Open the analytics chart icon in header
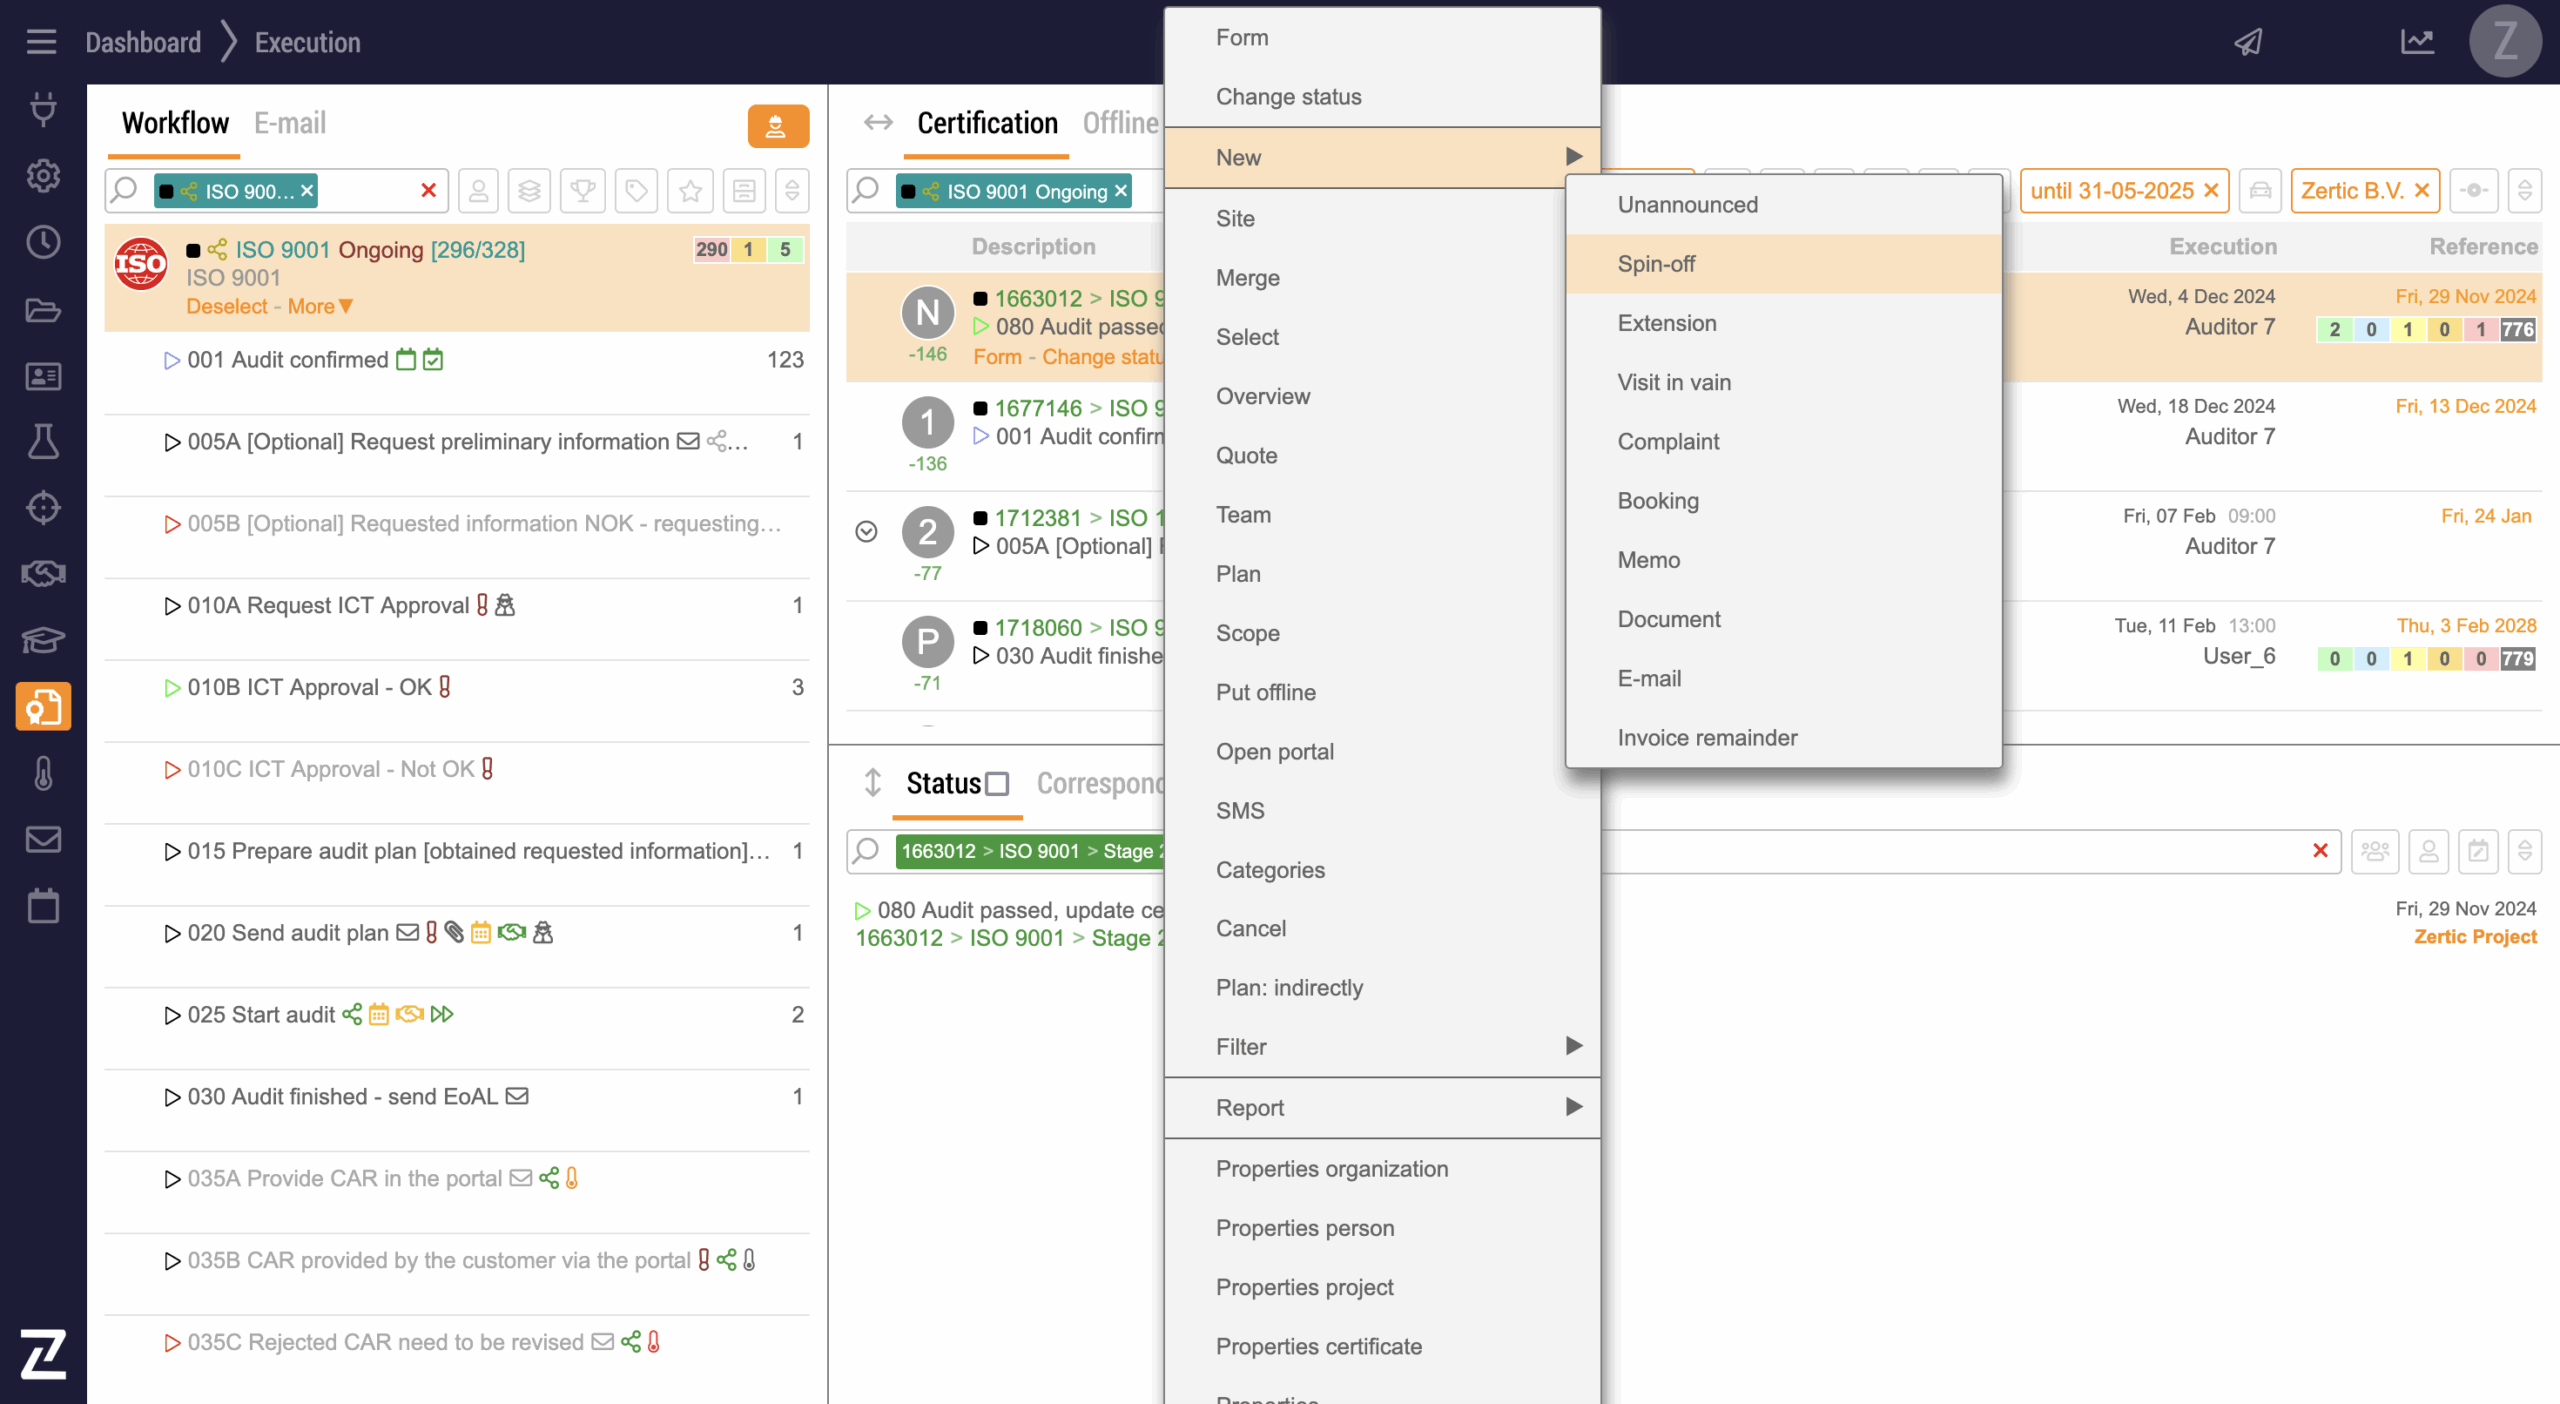Screen dimensions: 2560x1404 pyautogui.click(x=2417, y=42)
